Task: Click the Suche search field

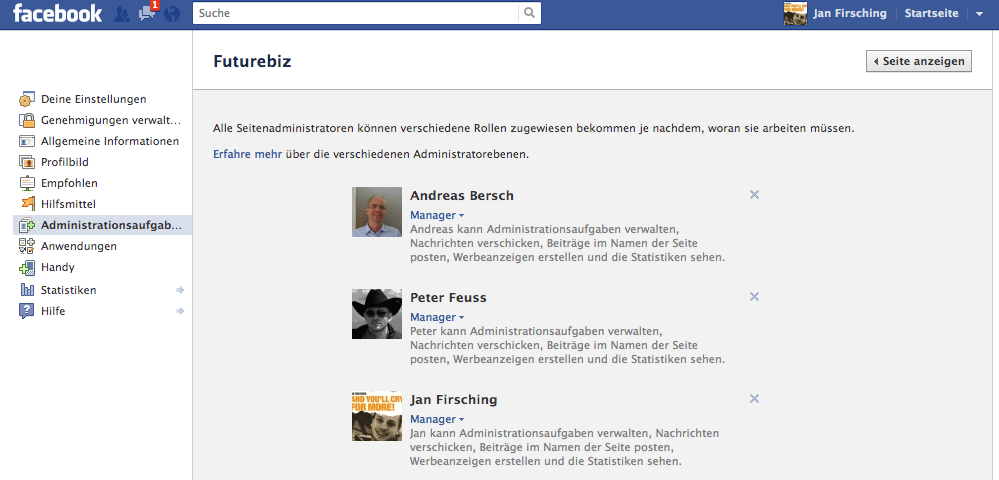Action: coord(356,13)
